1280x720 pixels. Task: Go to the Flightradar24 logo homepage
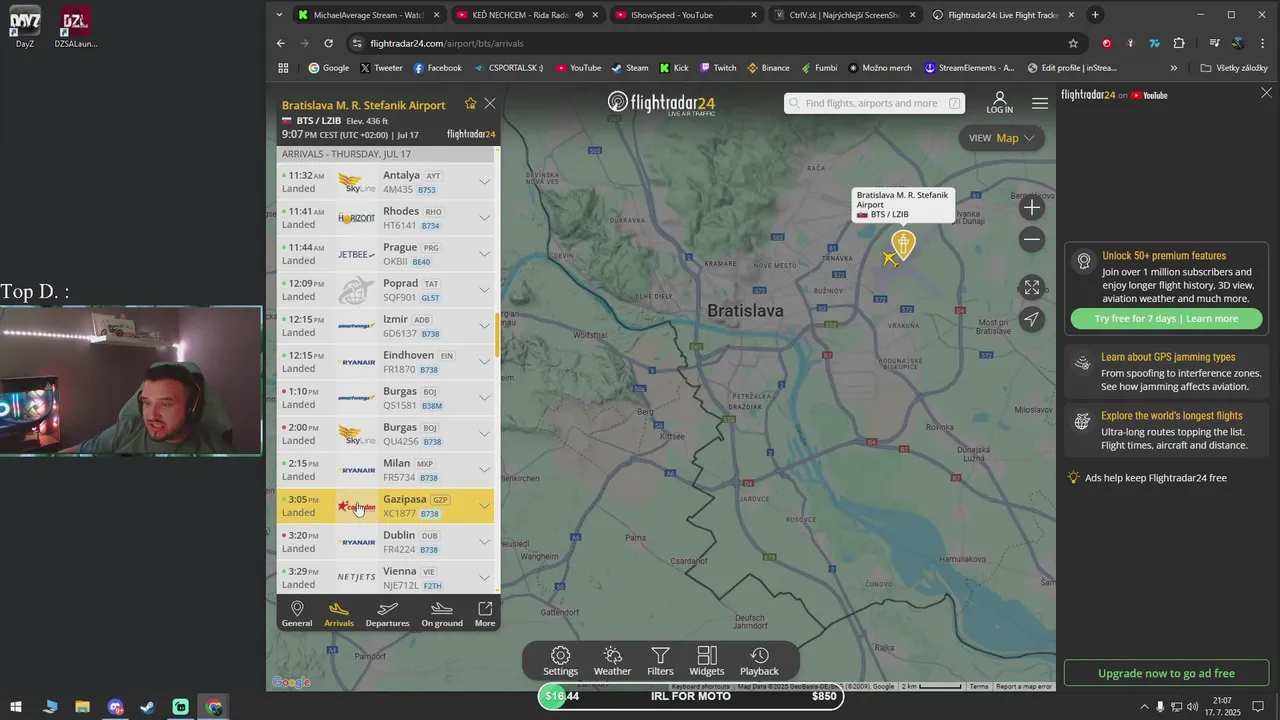click(x=661, y=104)
